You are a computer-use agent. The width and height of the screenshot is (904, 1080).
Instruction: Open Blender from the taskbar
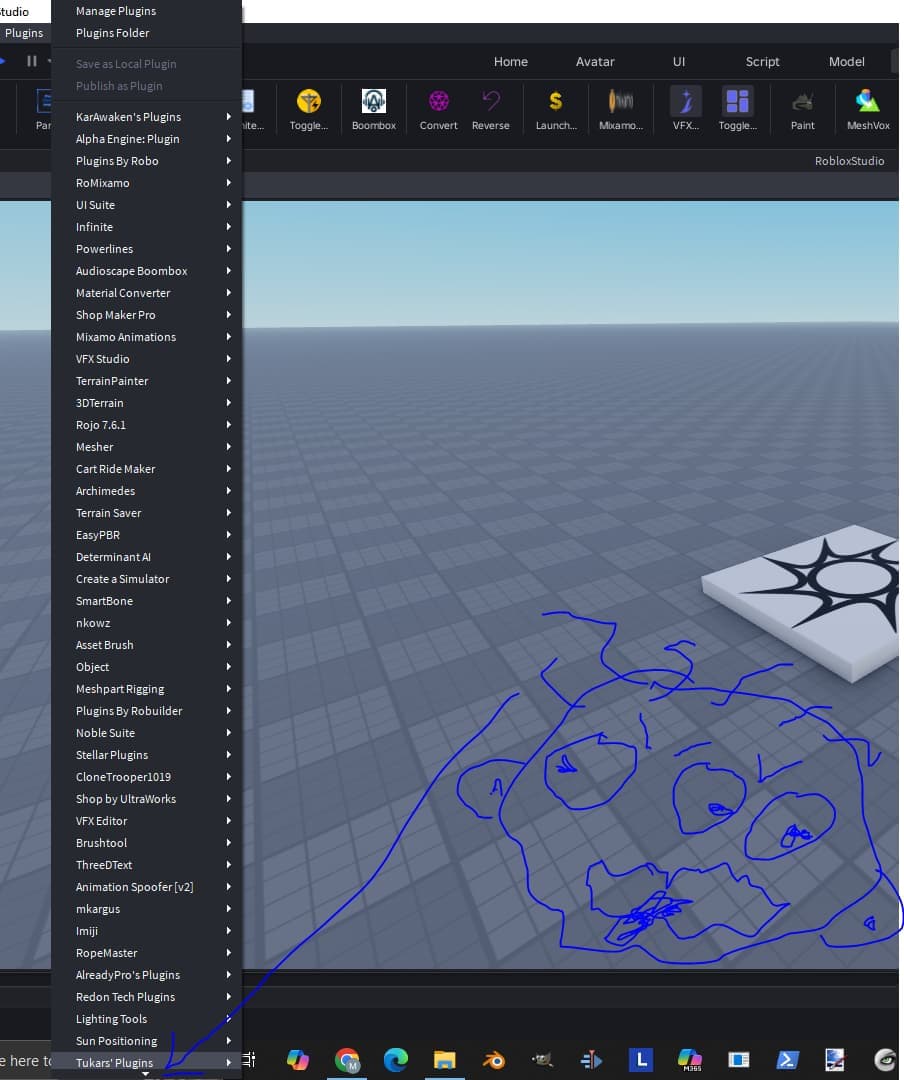[493, 1059]
